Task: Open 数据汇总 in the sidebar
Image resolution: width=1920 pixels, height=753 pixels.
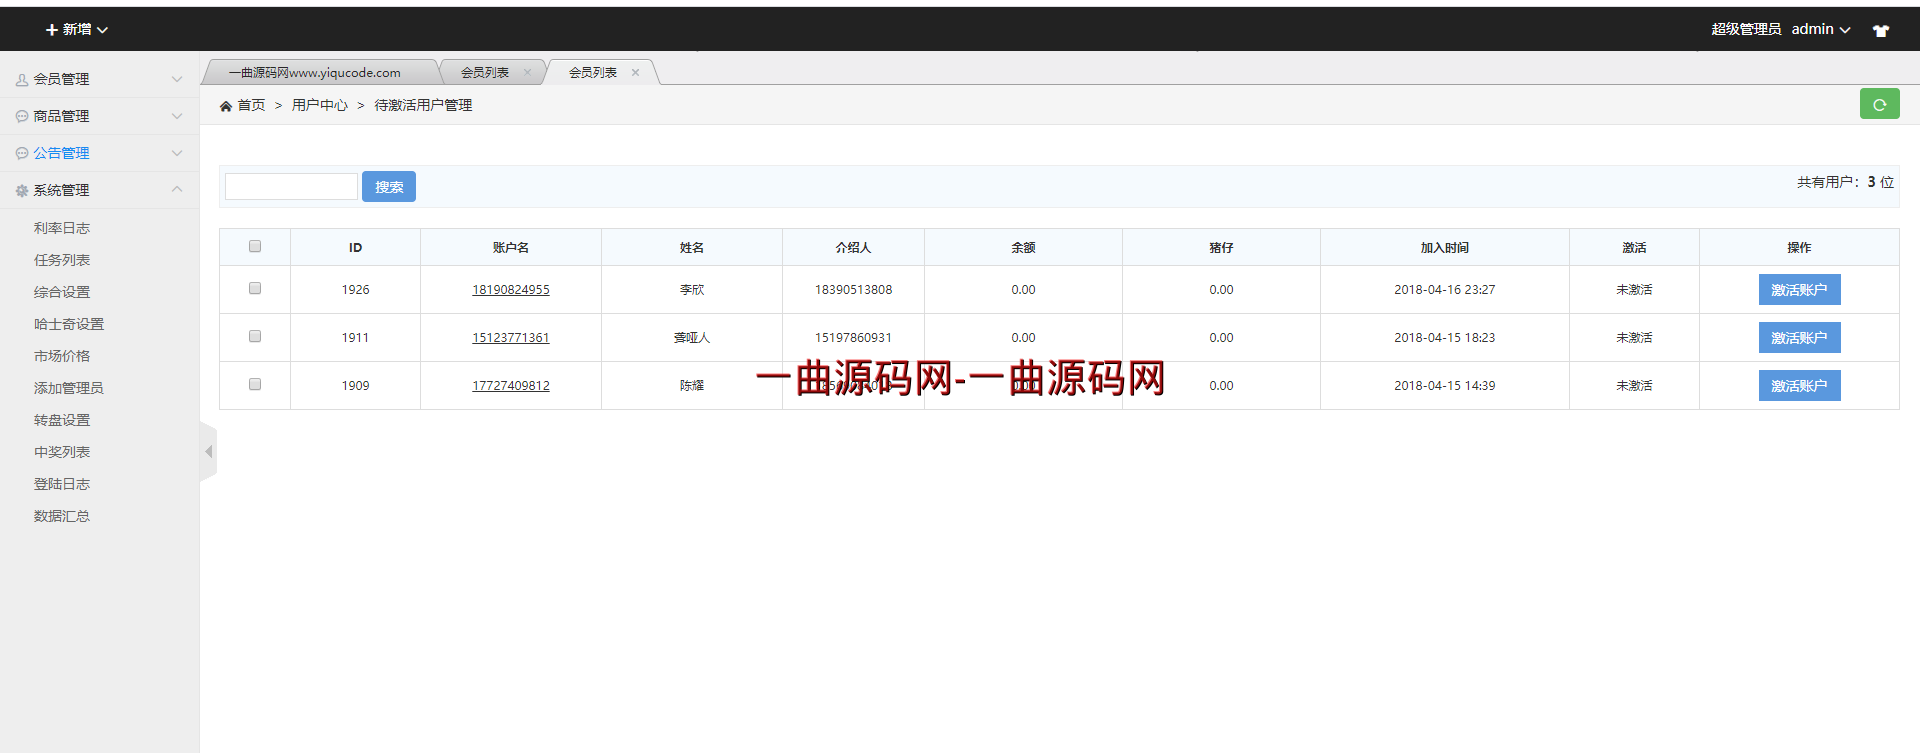Action: (x=62, y=516)
